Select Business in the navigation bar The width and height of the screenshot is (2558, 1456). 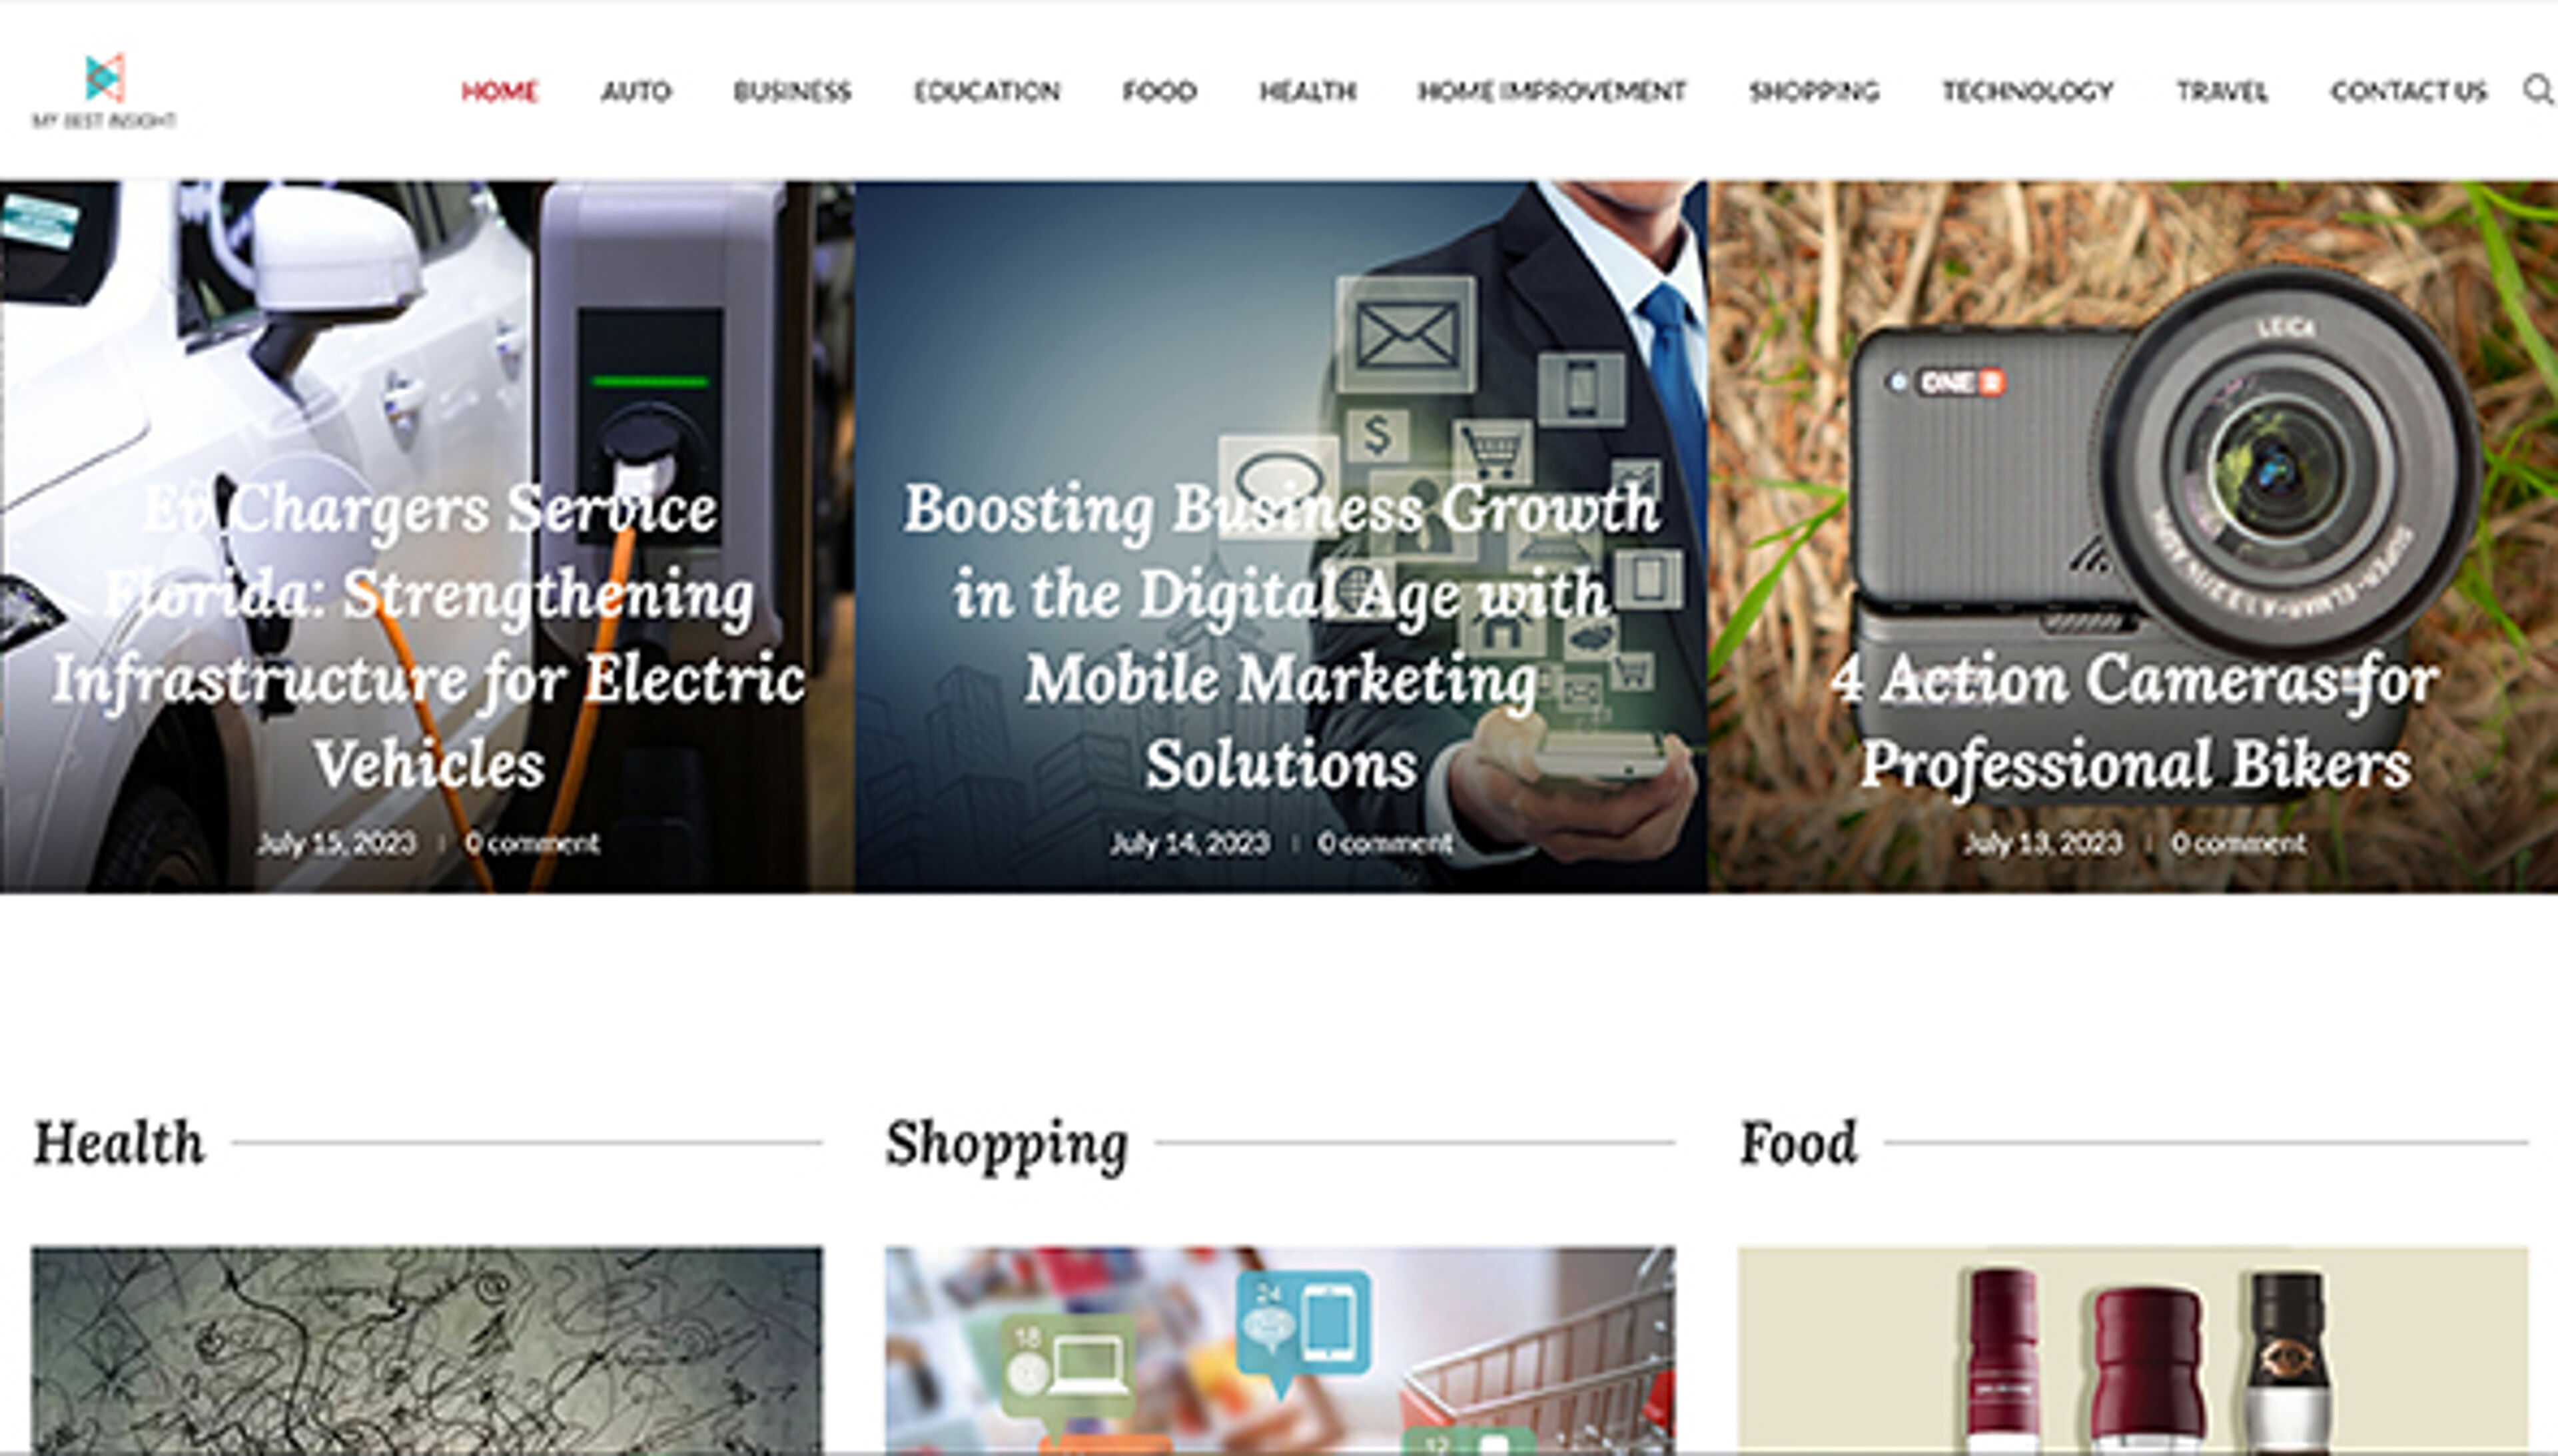[792, 91]
